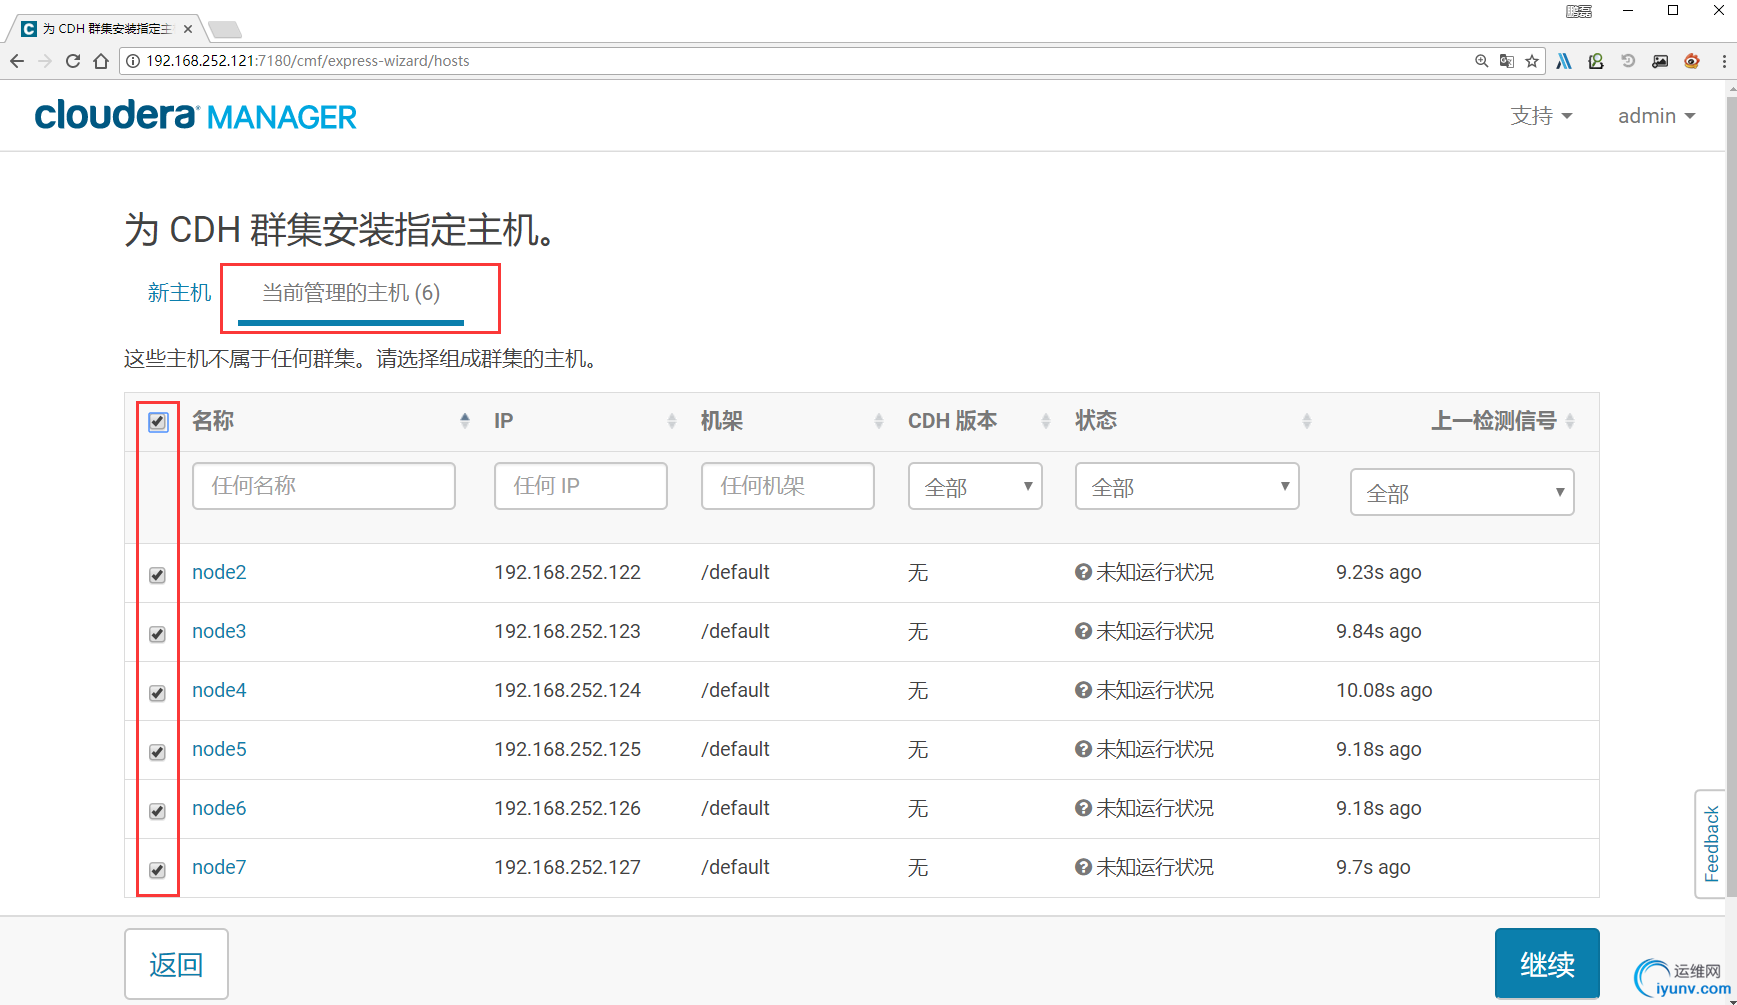Click the 继续 button
This screenshot has width=1737, height=1005.
coord(1547,964)
